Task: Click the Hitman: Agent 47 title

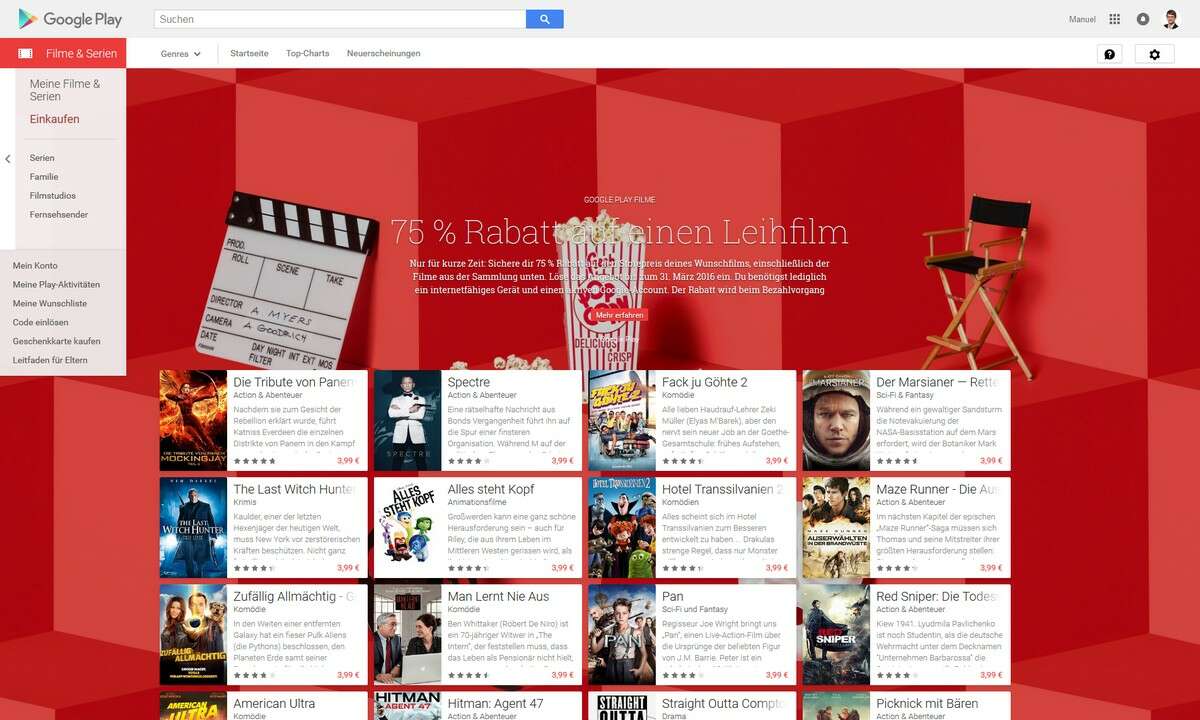Action: pos(496,703)
